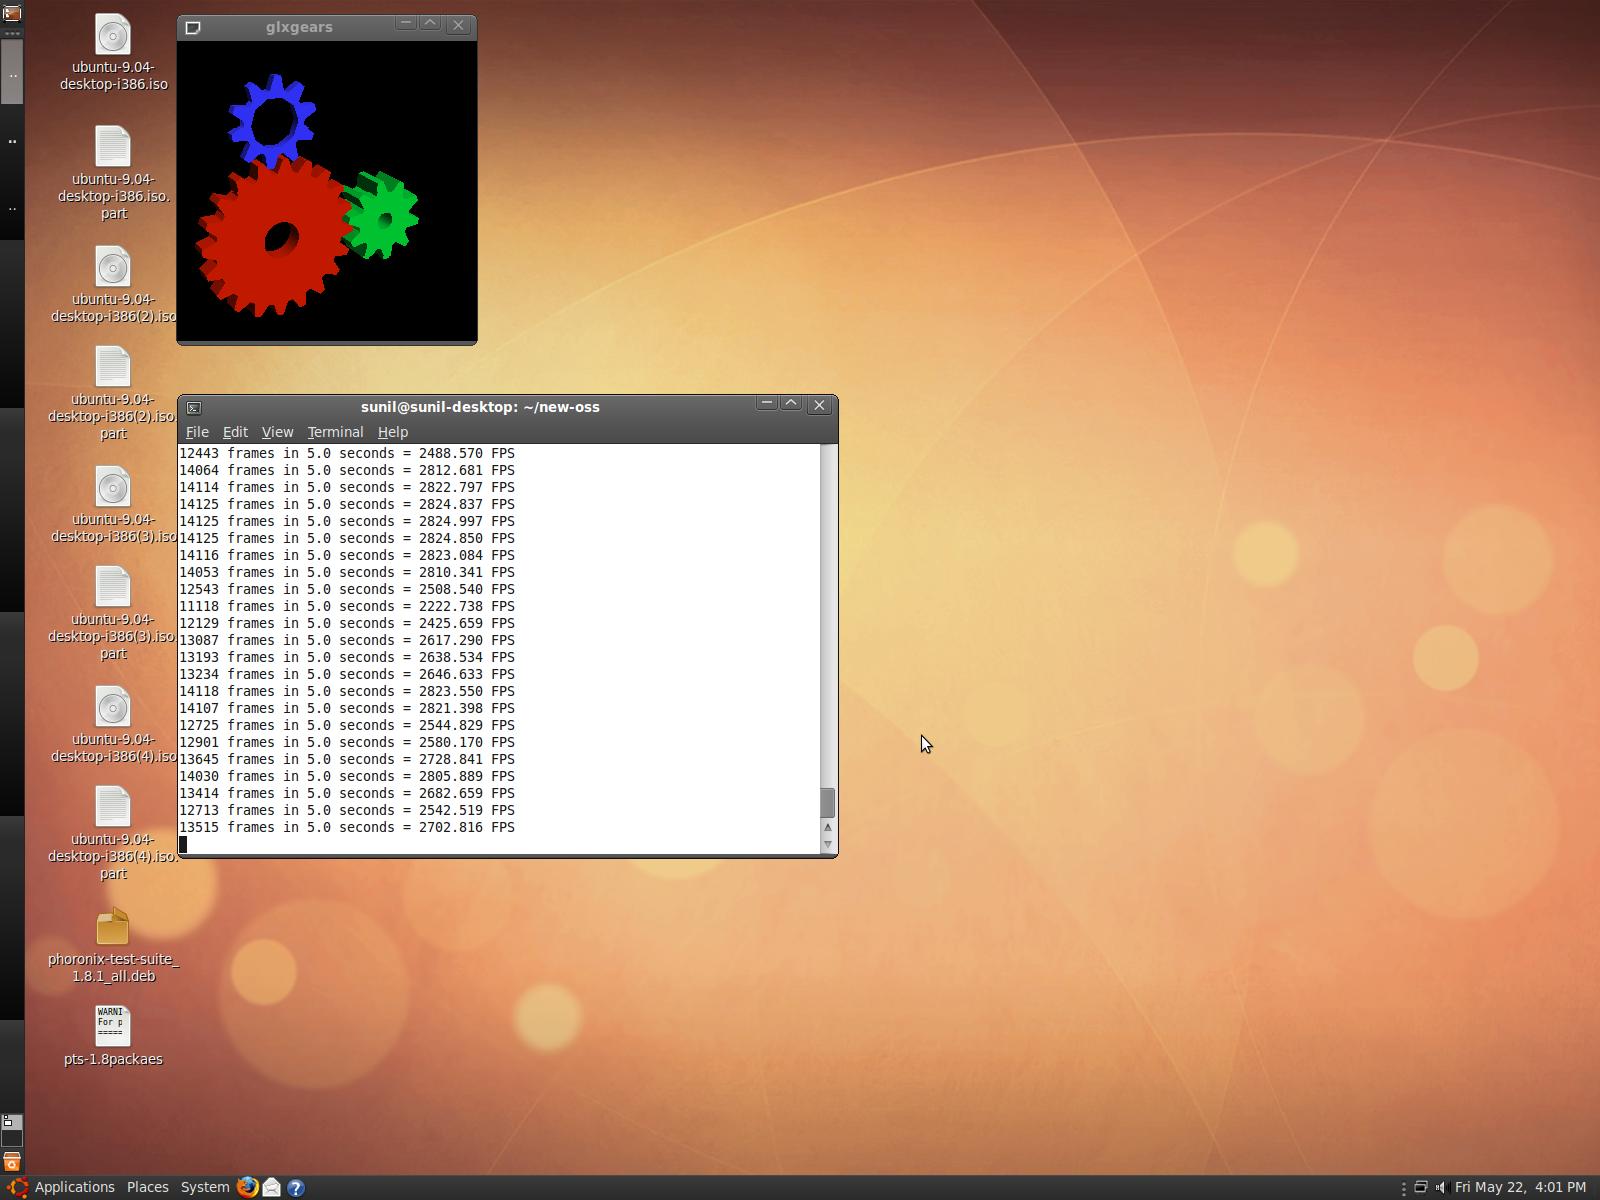Image resolution: width=1600 pixels, height=1200 pixels.
Task: Open the volume speaker icon in tray
Action: point(1441,1187)
